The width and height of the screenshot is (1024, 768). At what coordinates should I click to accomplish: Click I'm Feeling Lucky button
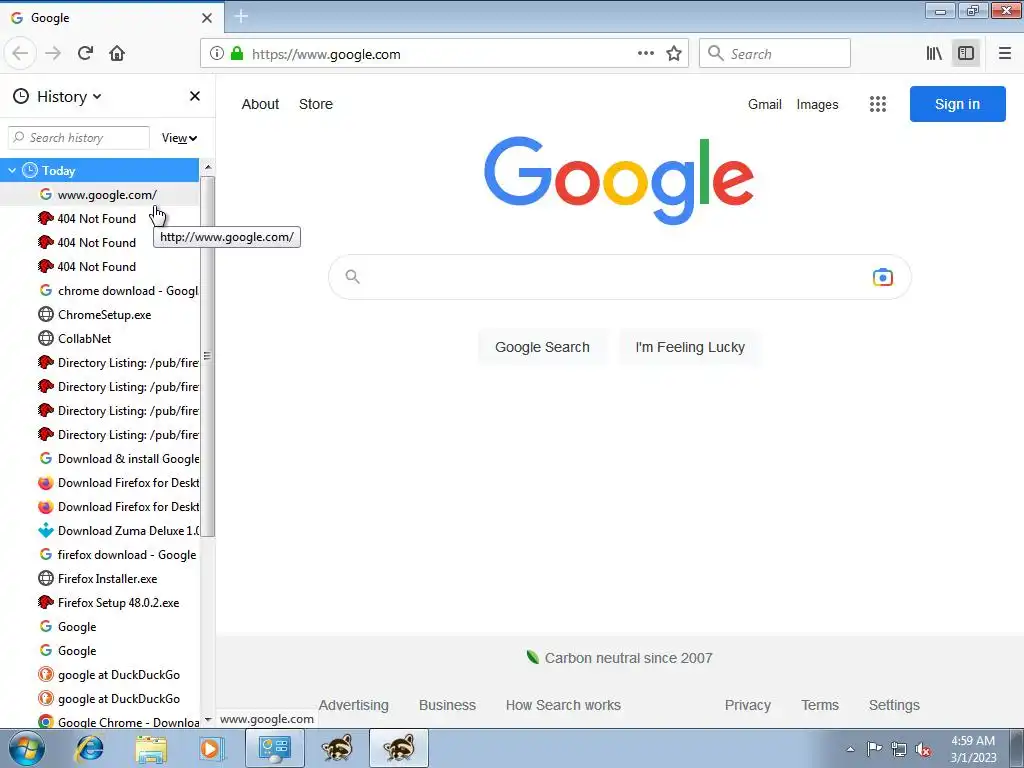(690, 347)
